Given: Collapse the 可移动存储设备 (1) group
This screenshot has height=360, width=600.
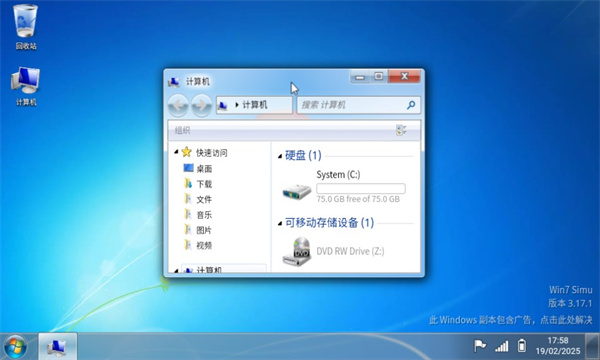Looking at the screenshot, I should click(x=280, y=223).
